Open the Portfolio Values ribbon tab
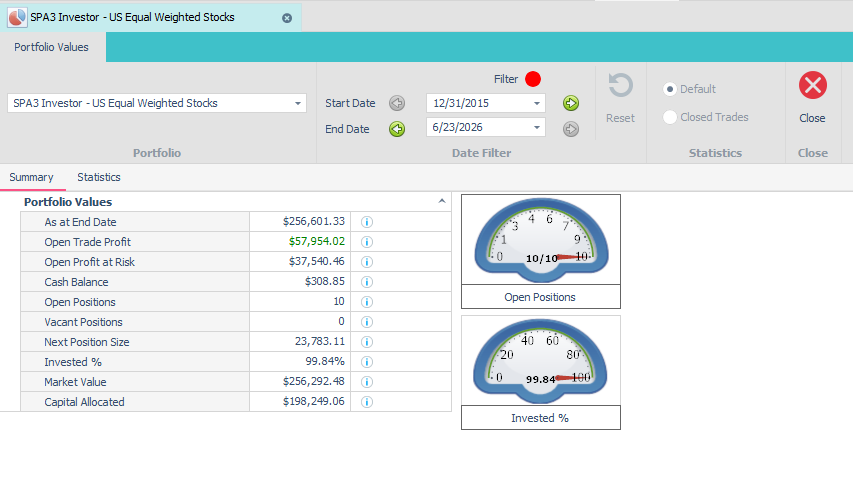This screenshot has width=853, height=483. [51, 47]
